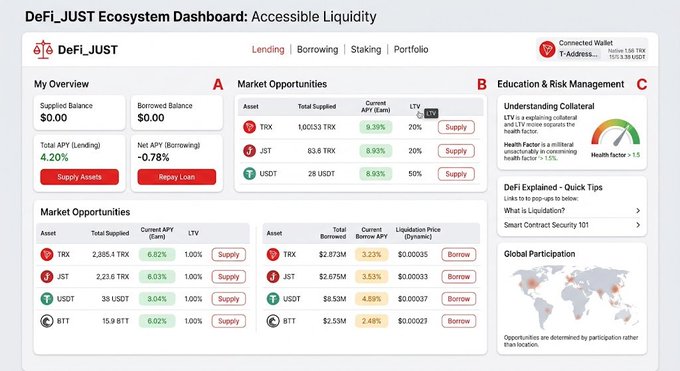Viewport: 680px width, 371px height.
Task: Open the Lending tab
Action: [x=268, y=49]
